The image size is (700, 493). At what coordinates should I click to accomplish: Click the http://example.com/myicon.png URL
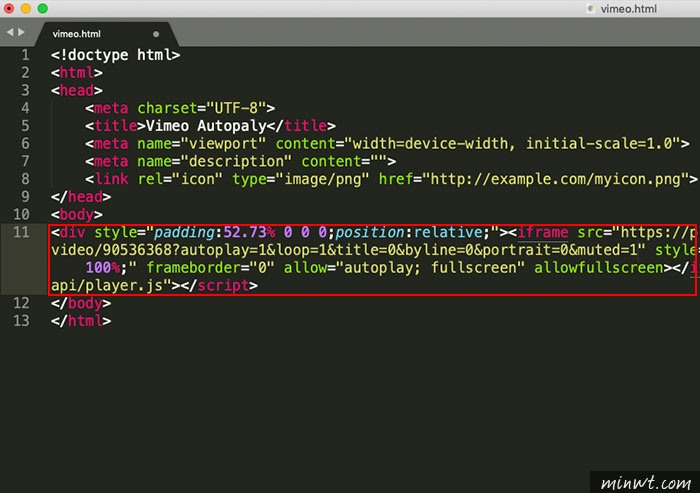click(555, 179)
